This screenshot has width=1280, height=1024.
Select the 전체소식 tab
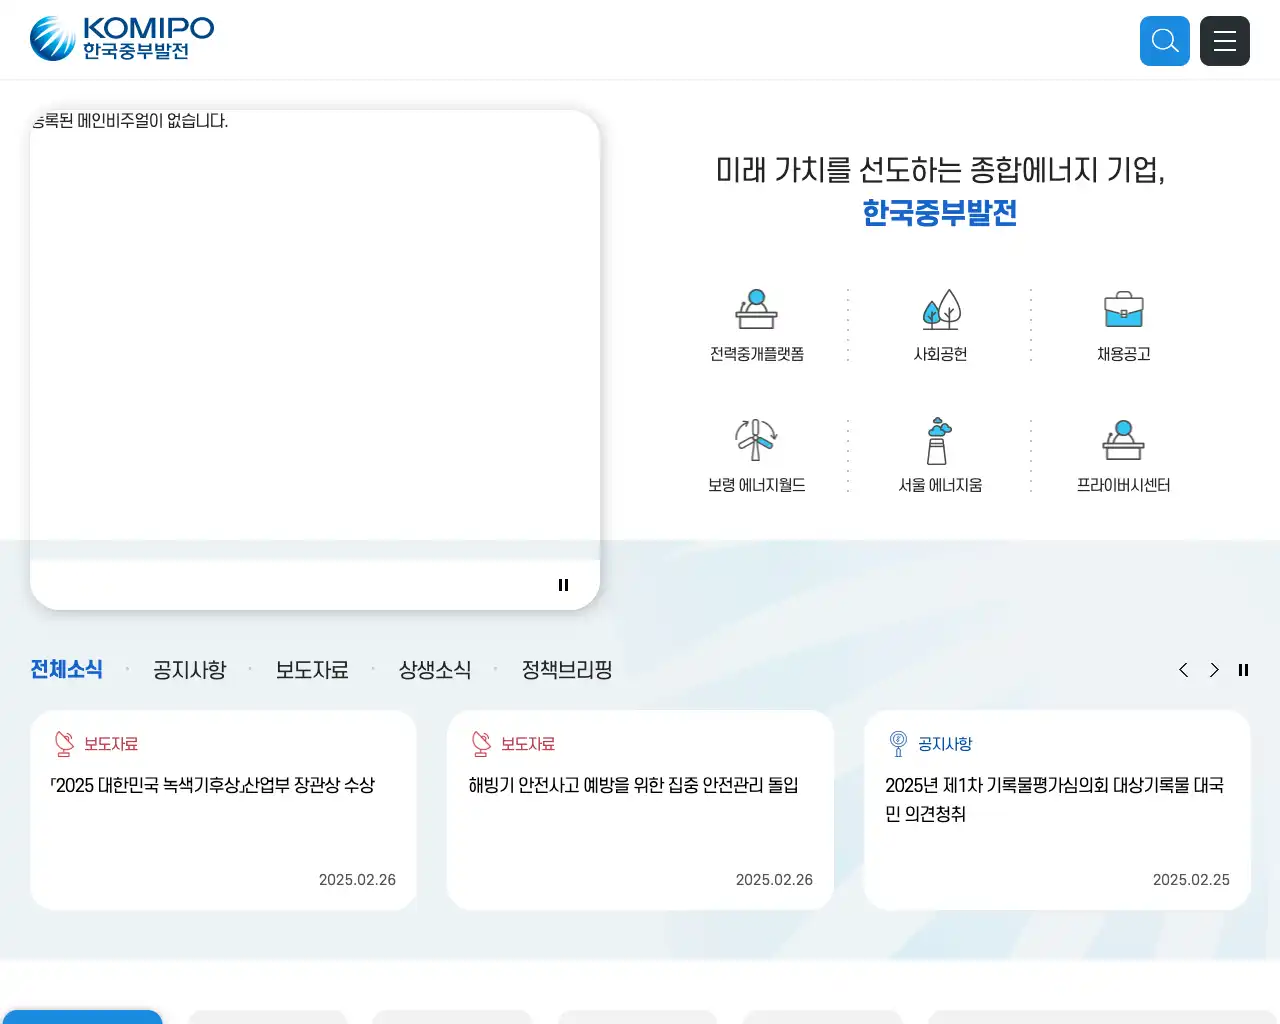[x=67, y=669]
